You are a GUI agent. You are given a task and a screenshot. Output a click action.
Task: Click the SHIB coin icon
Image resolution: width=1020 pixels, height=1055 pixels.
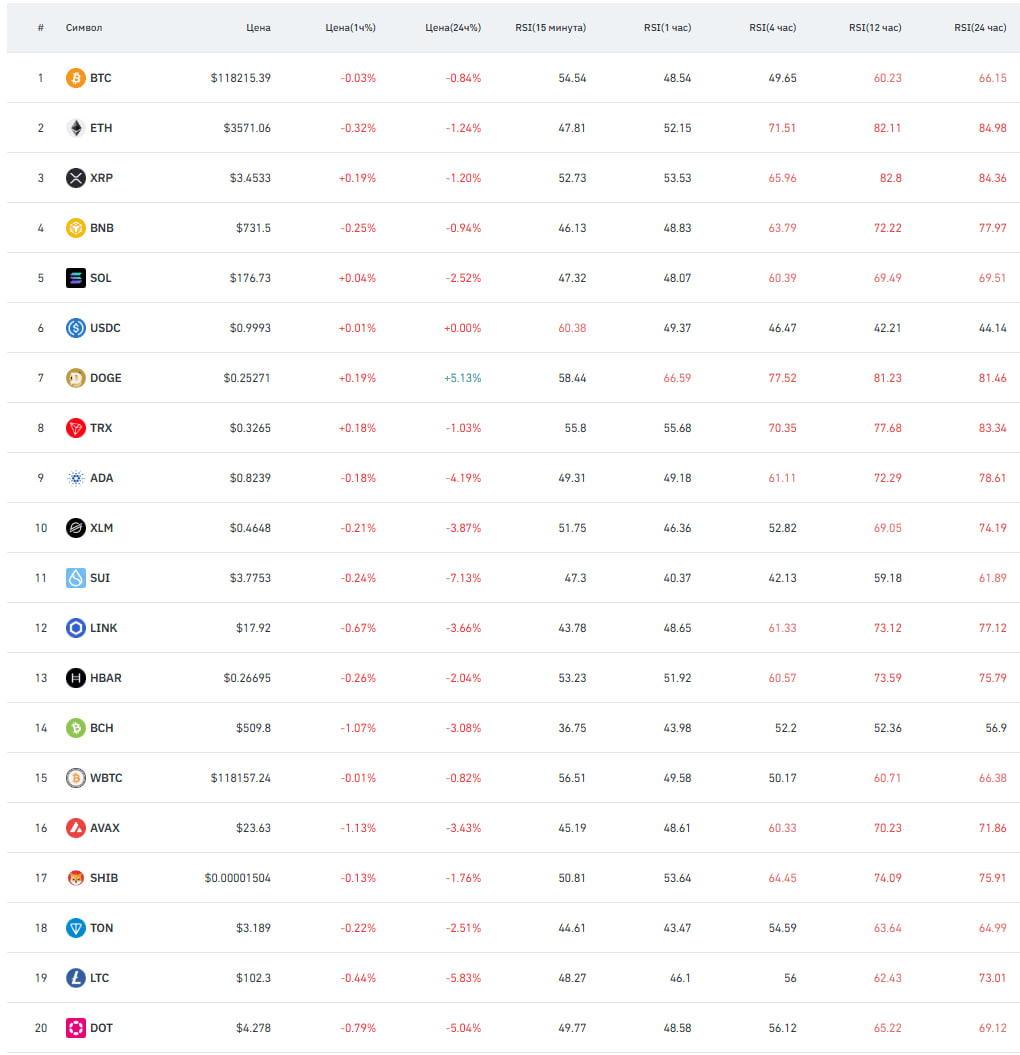pyautogui.click(x=75, y=878)
